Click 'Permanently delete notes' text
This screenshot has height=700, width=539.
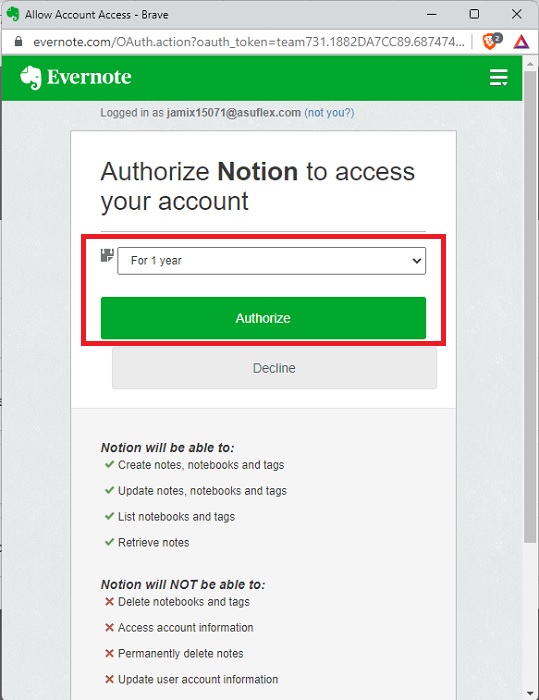tap(181, 653)
